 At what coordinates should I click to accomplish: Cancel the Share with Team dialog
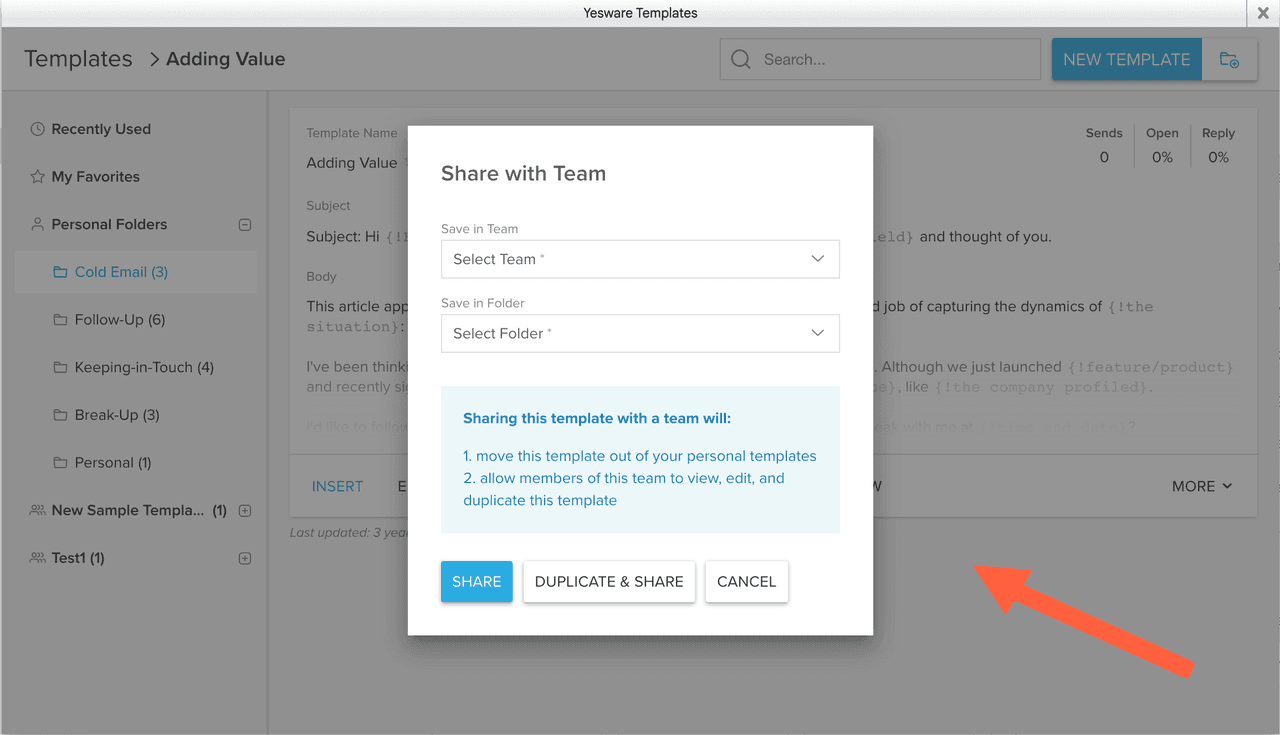(747, 581)
